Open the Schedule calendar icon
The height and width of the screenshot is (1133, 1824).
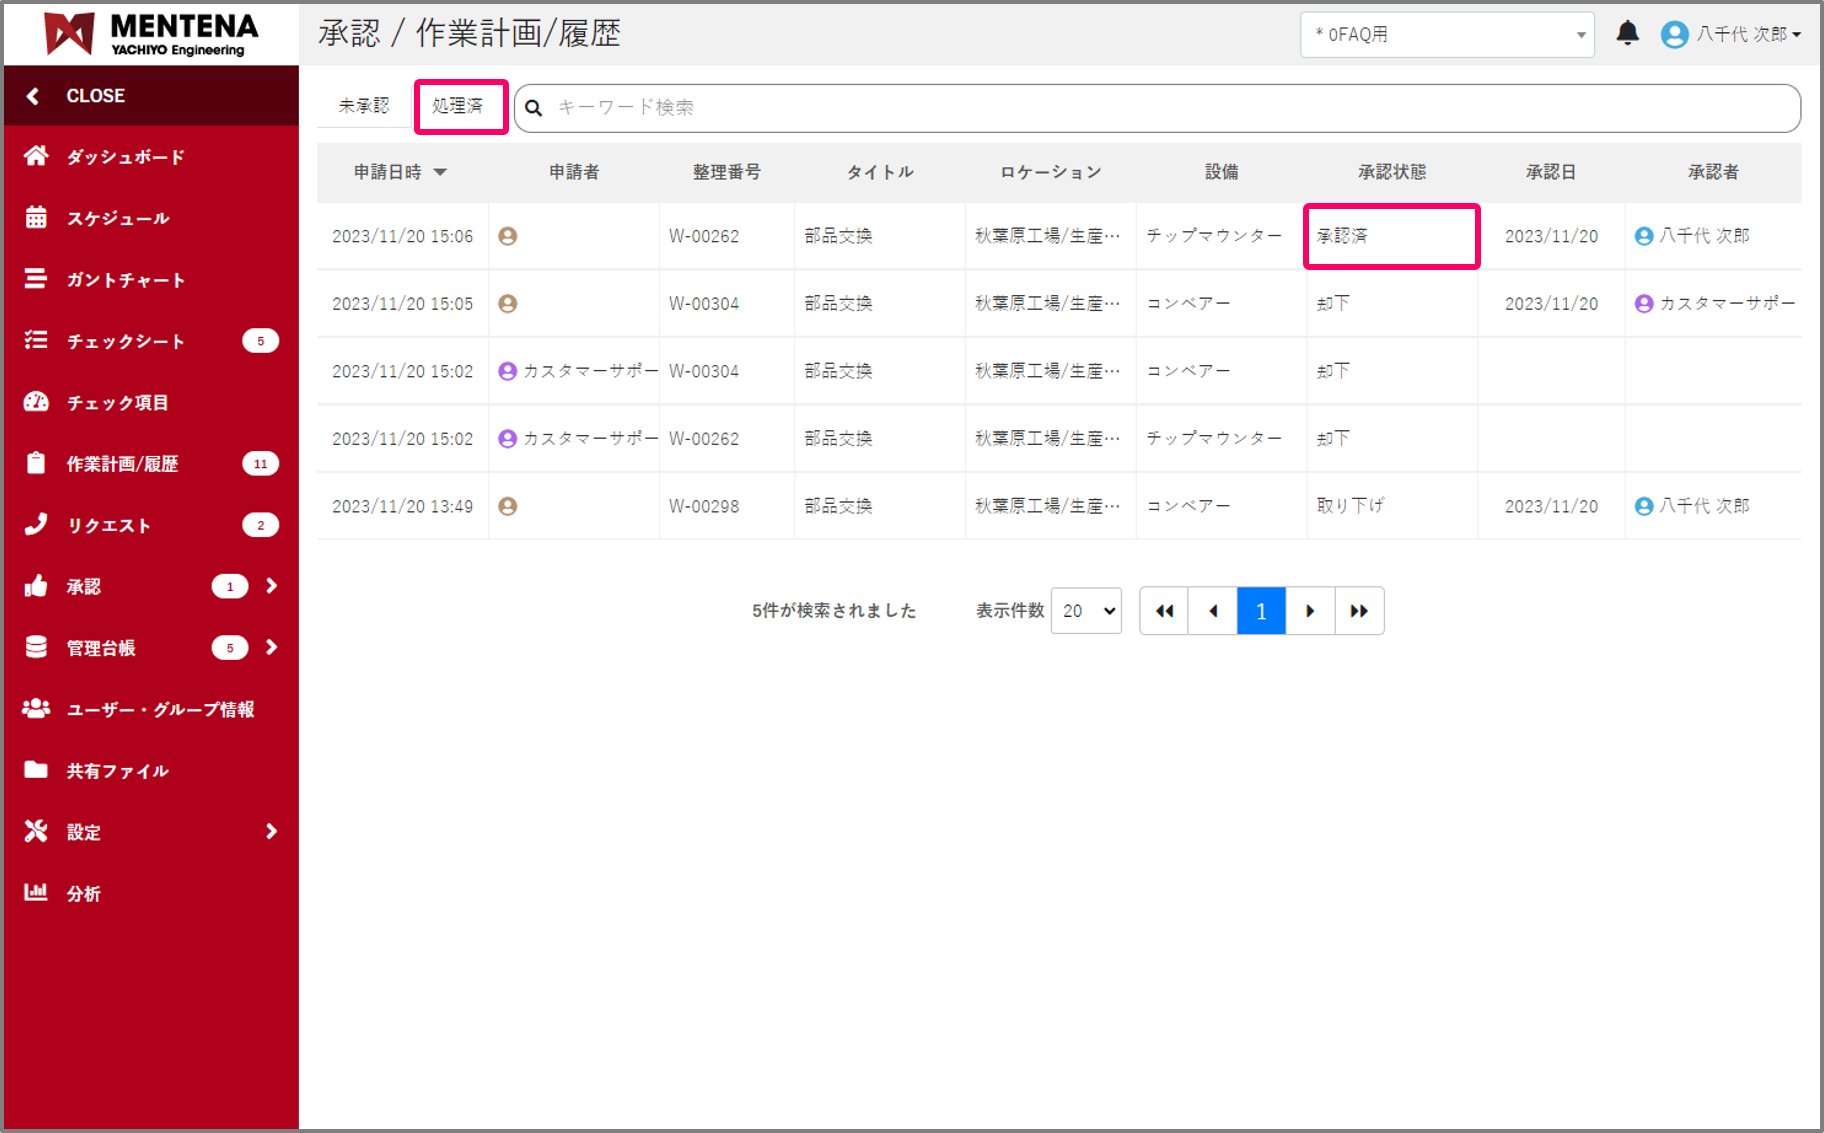[x=36, y=217]
